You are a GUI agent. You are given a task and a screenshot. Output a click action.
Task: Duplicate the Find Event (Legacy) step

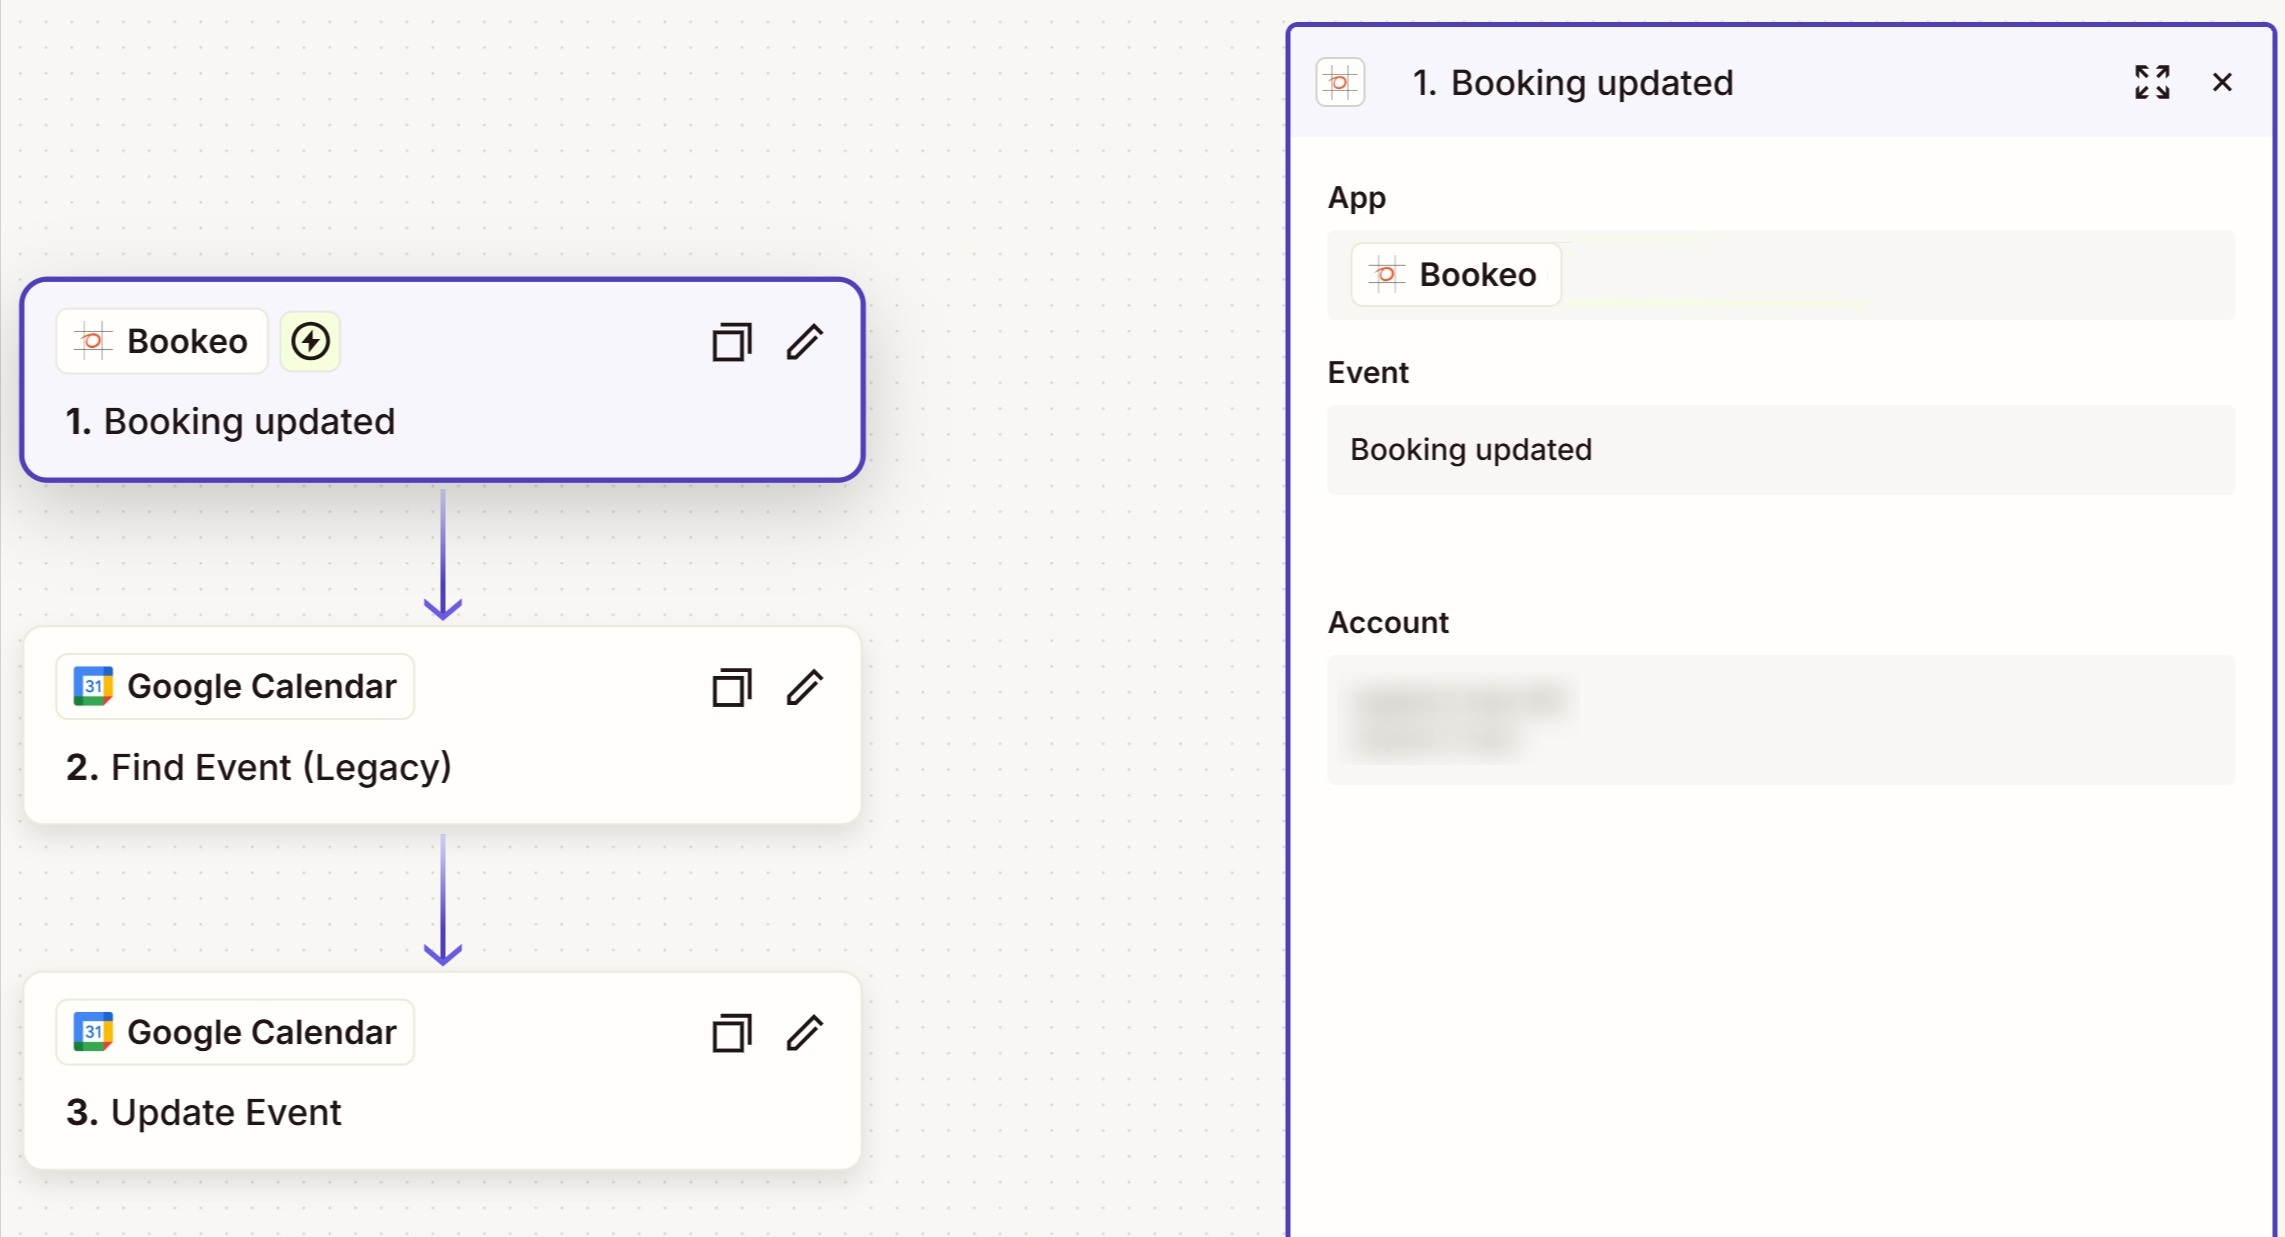tap(731, 688)
